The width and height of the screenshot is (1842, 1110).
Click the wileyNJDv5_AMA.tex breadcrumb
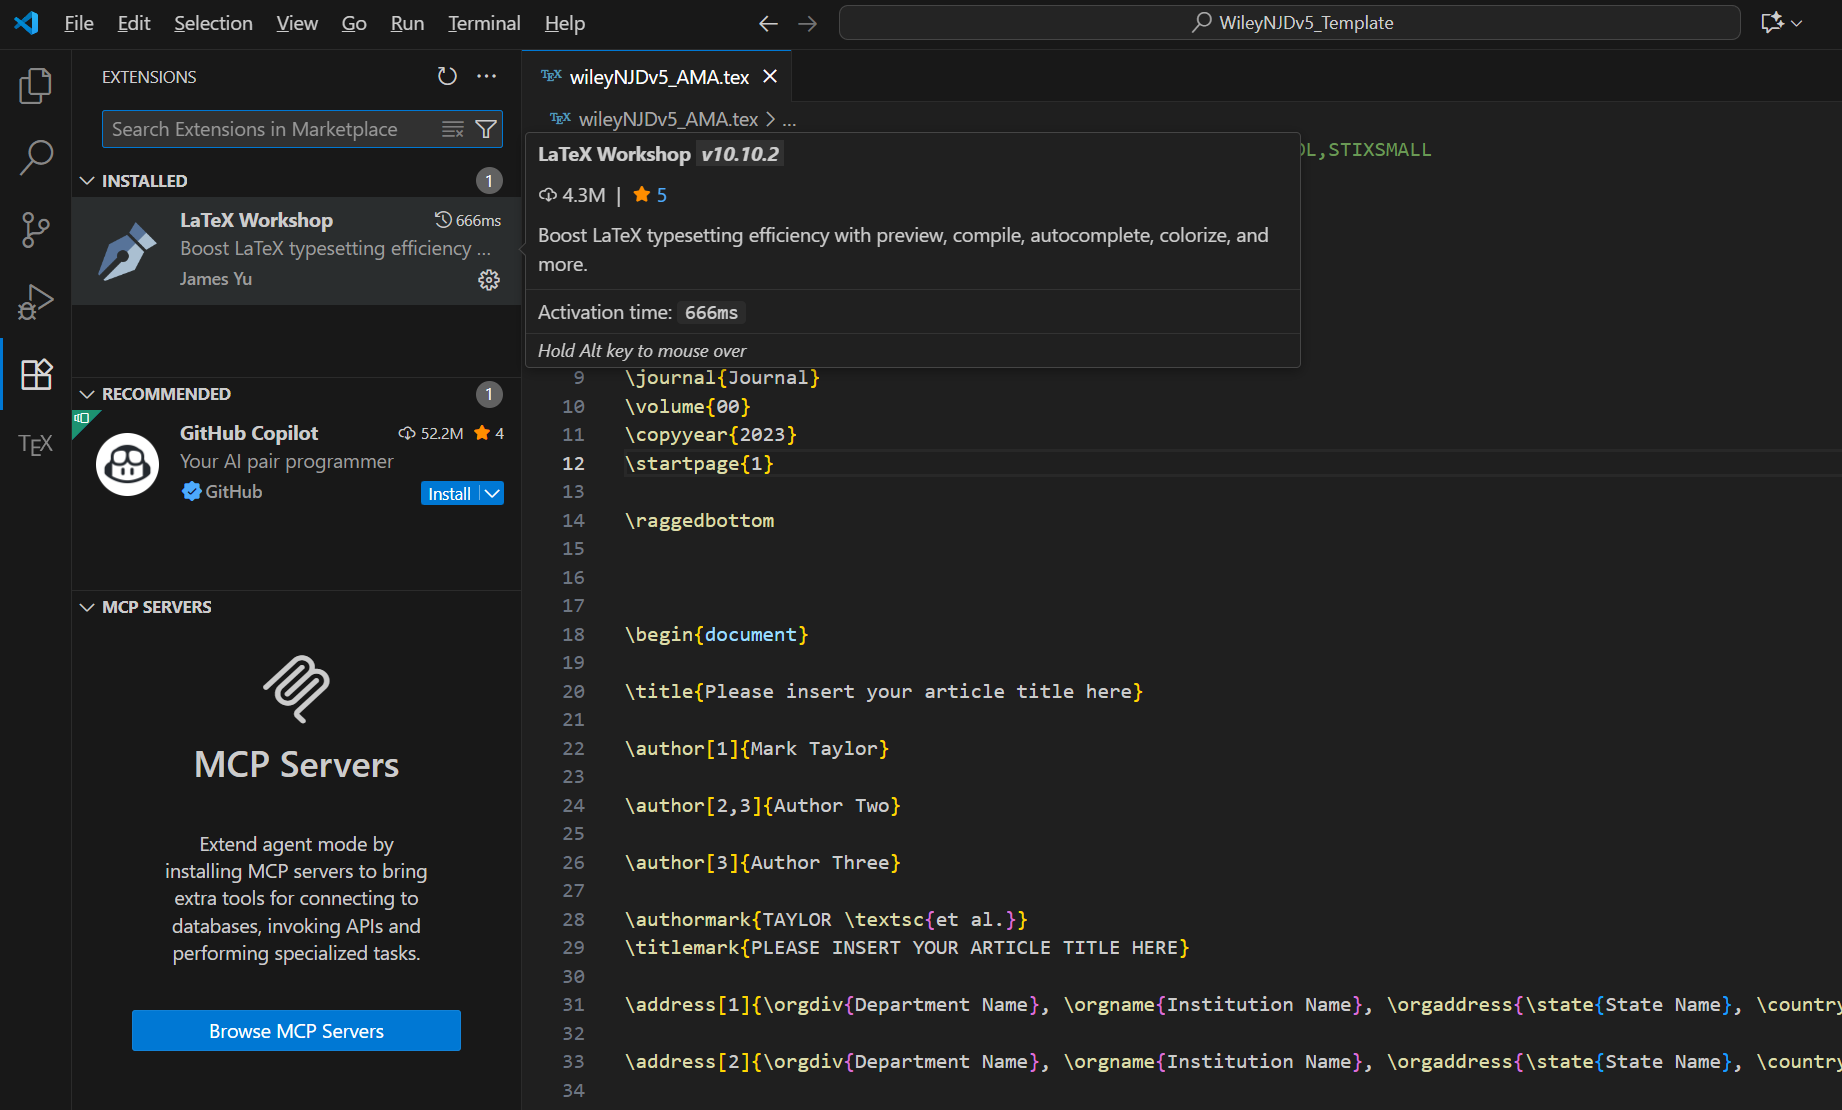668,119
